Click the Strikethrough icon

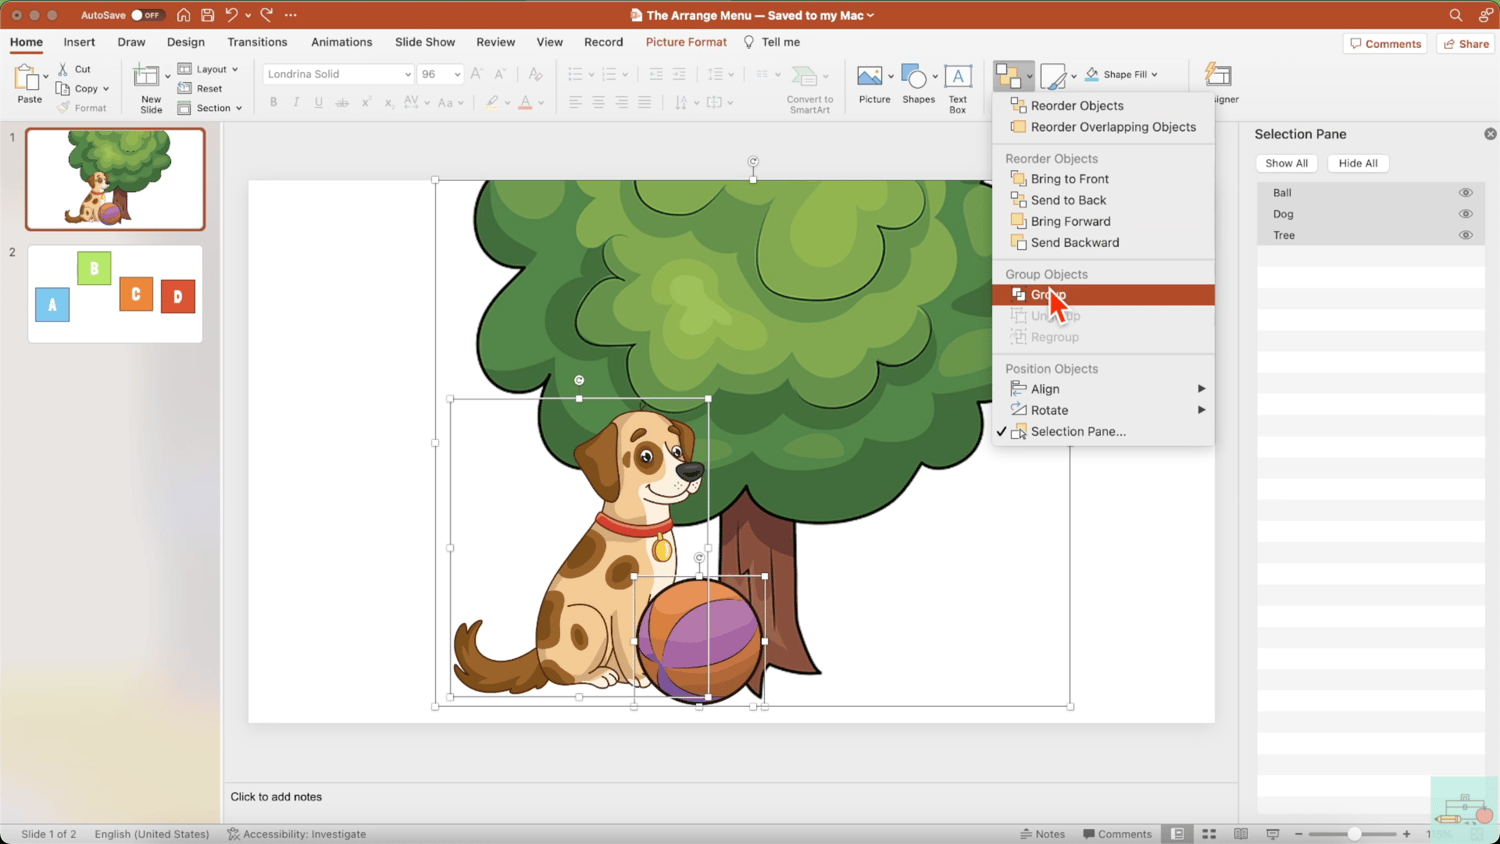(x=342, y=102)
